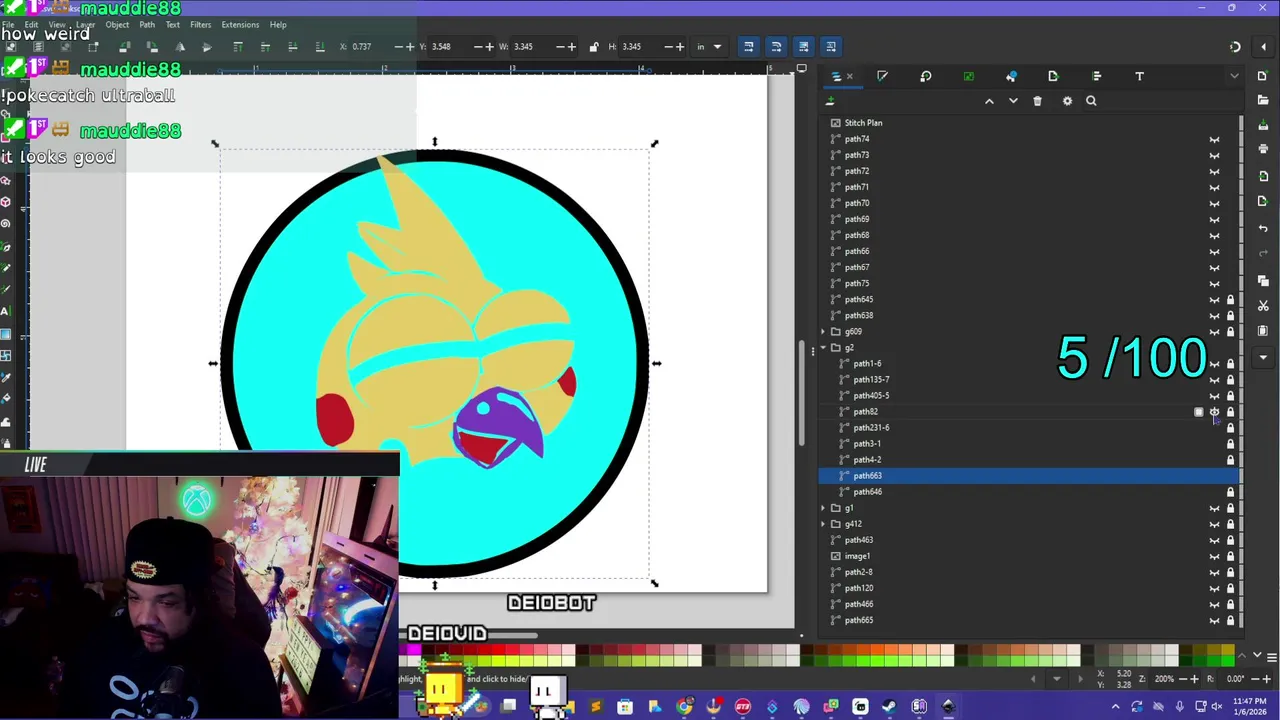Toggle scale rounded corners button
The width and height of the screenshot is (1280, 720).
[775, 46]
